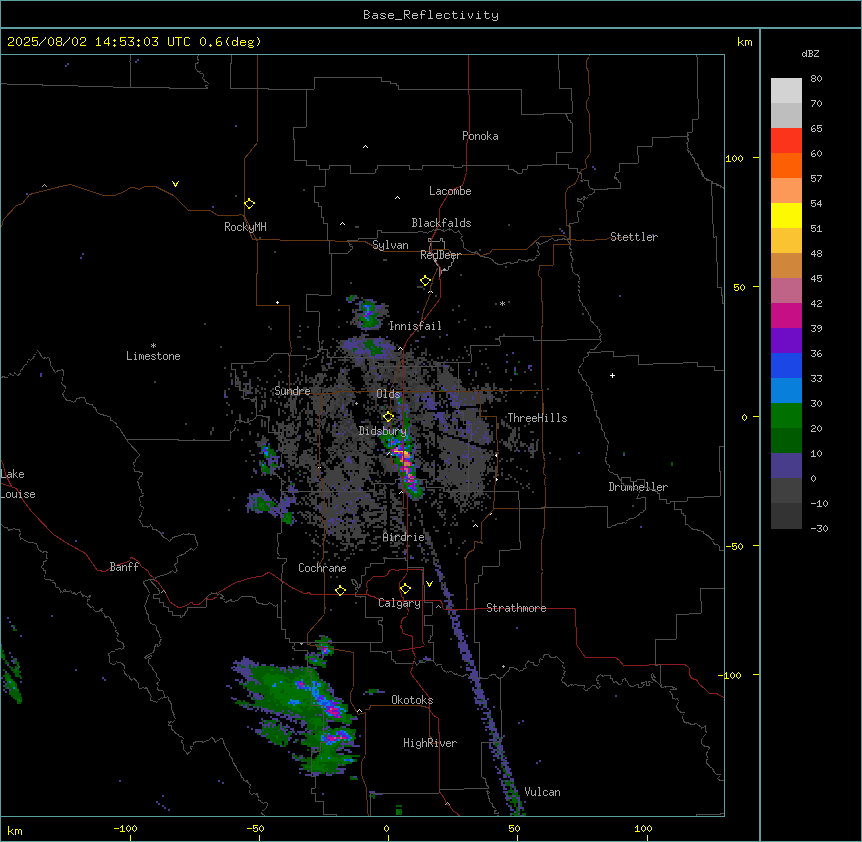Image resolution: width=862 pixels, height=842 pixels.
Task: Click the yellow V marker northeast of Calgary
Action: coord(429,584)
